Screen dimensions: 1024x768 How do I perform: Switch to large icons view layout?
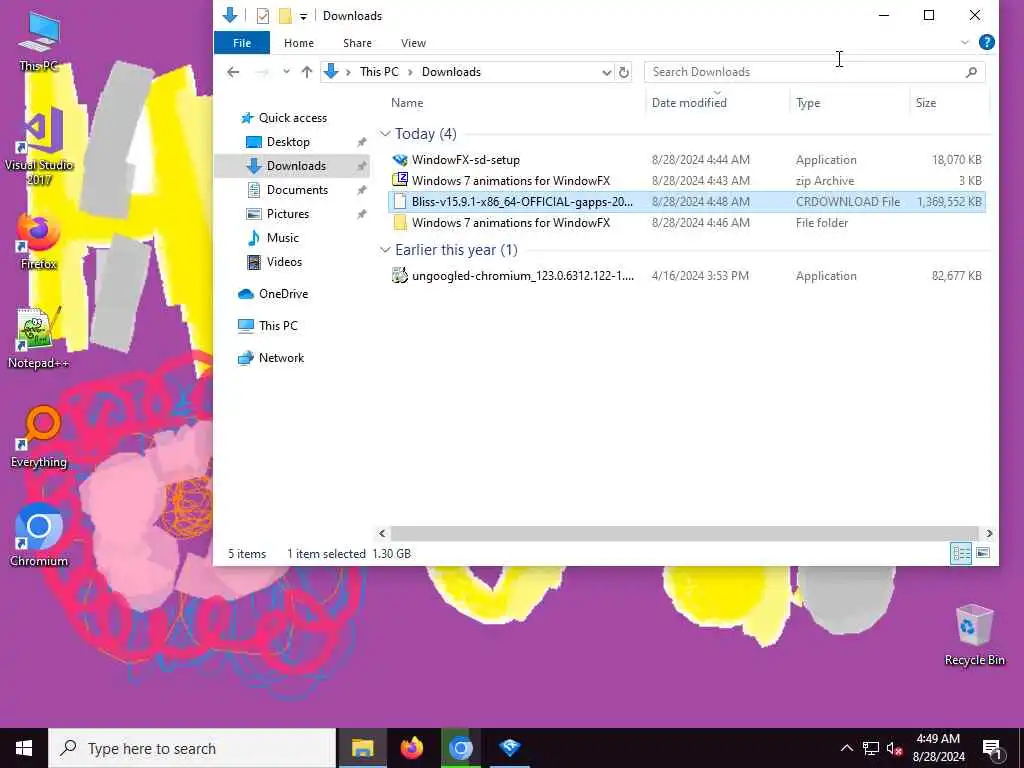983,554
